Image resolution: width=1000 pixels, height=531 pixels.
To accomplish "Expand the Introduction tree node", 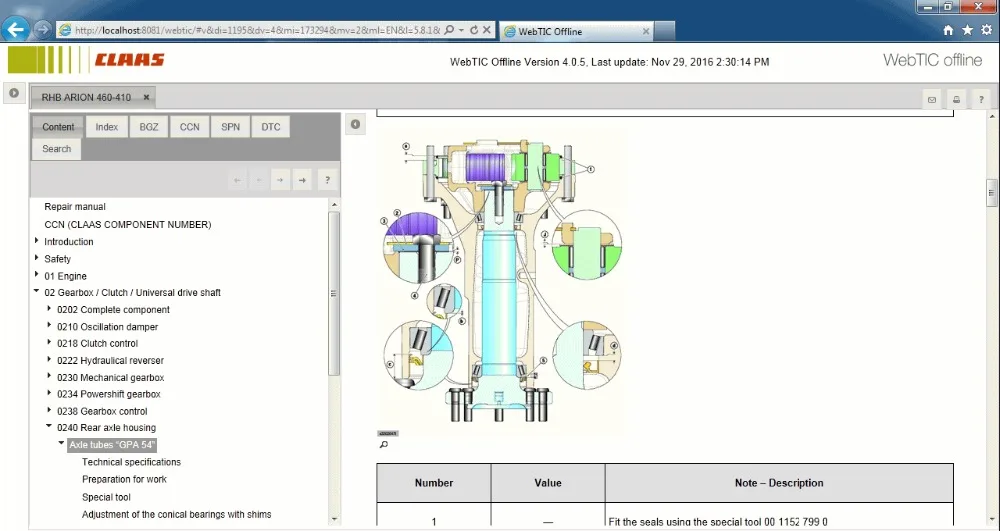I will [36, 241].
